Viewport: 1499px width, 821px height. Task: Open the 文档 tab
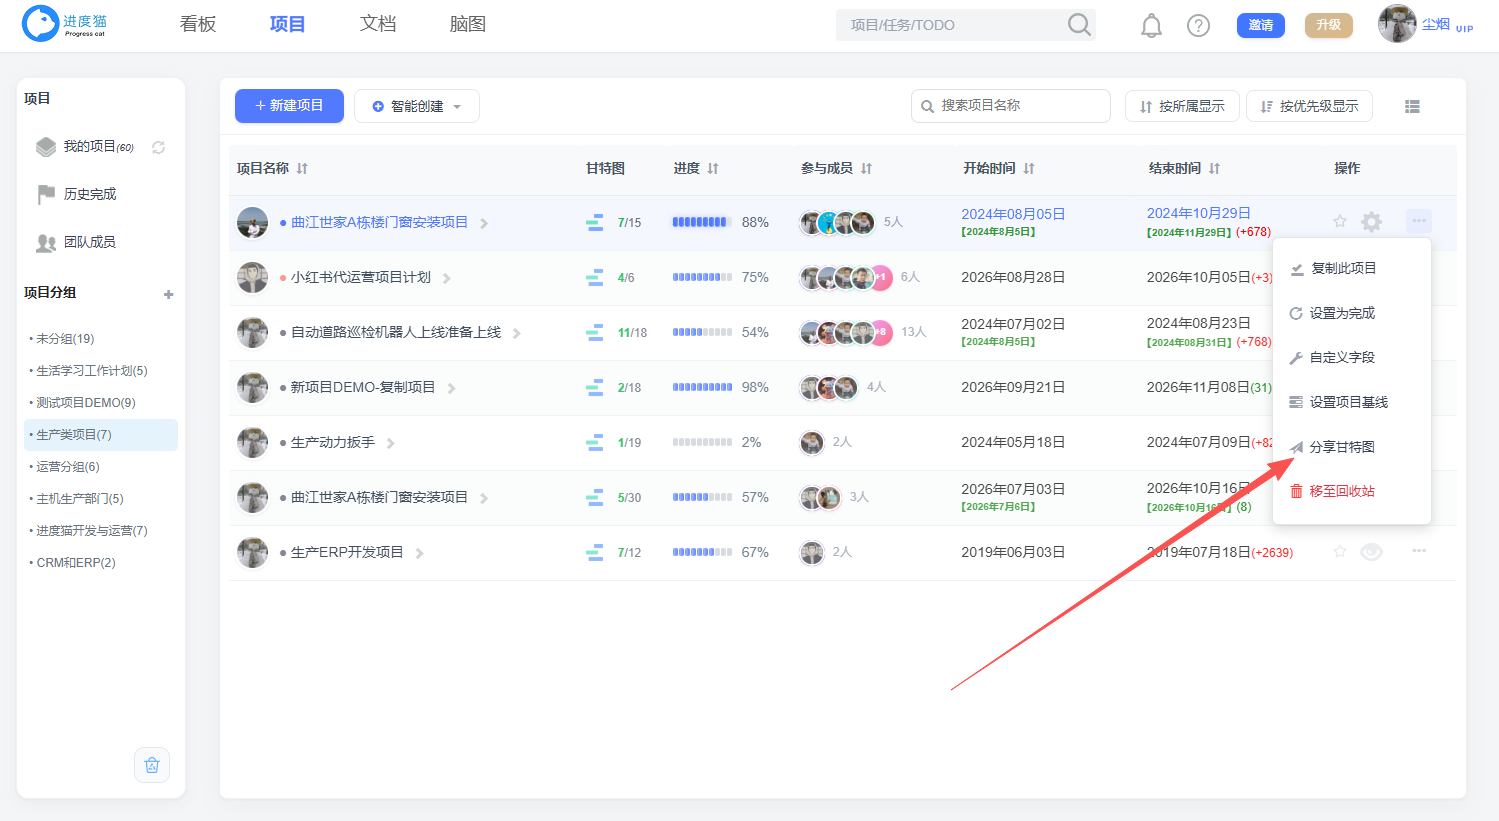(378, 24)
